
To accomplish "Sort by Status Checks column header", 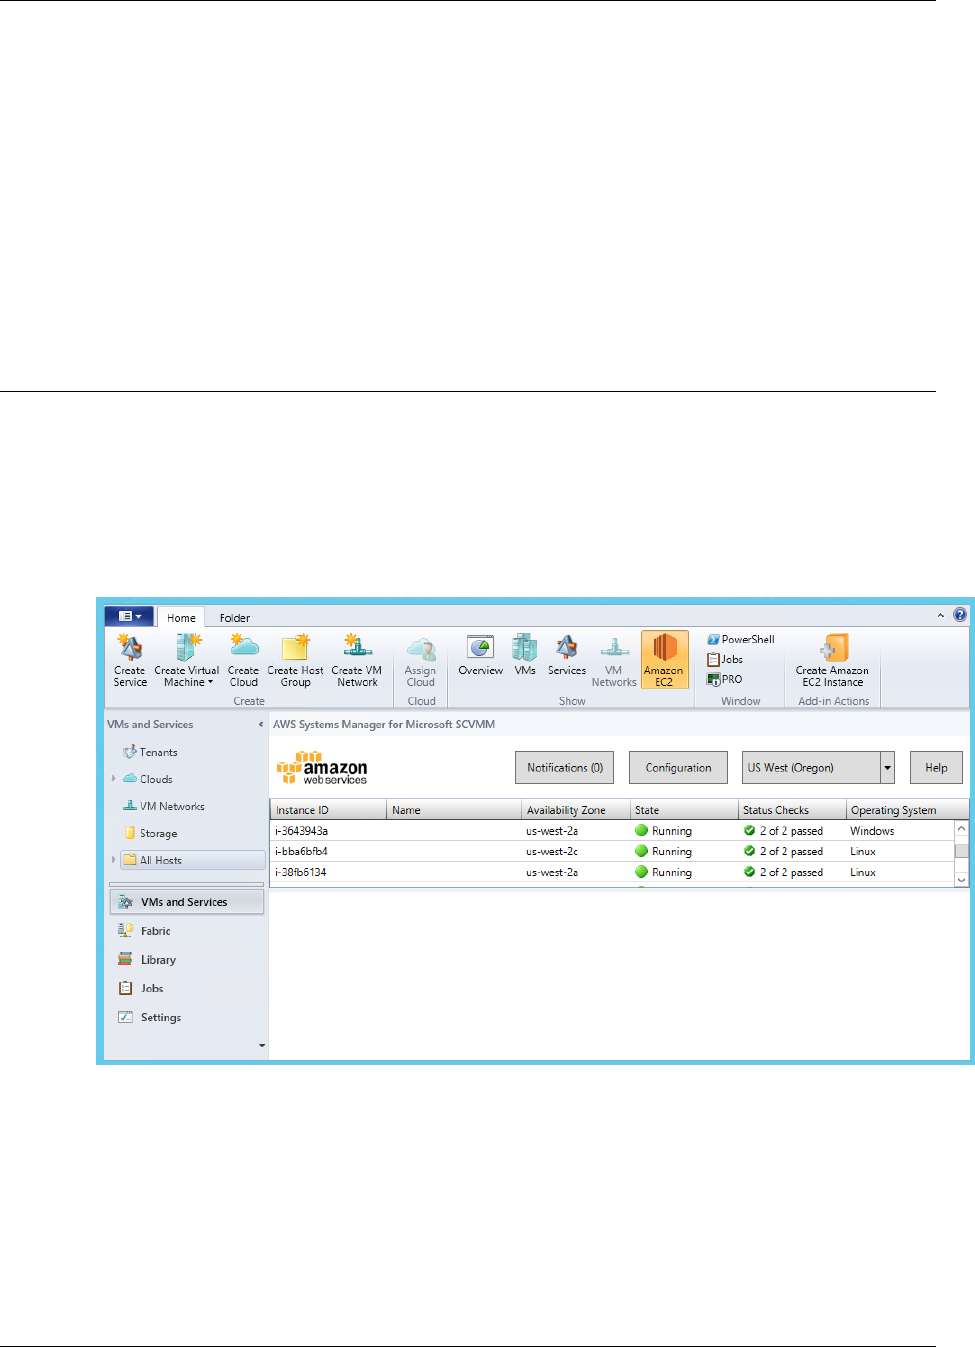I will point(792,810).
